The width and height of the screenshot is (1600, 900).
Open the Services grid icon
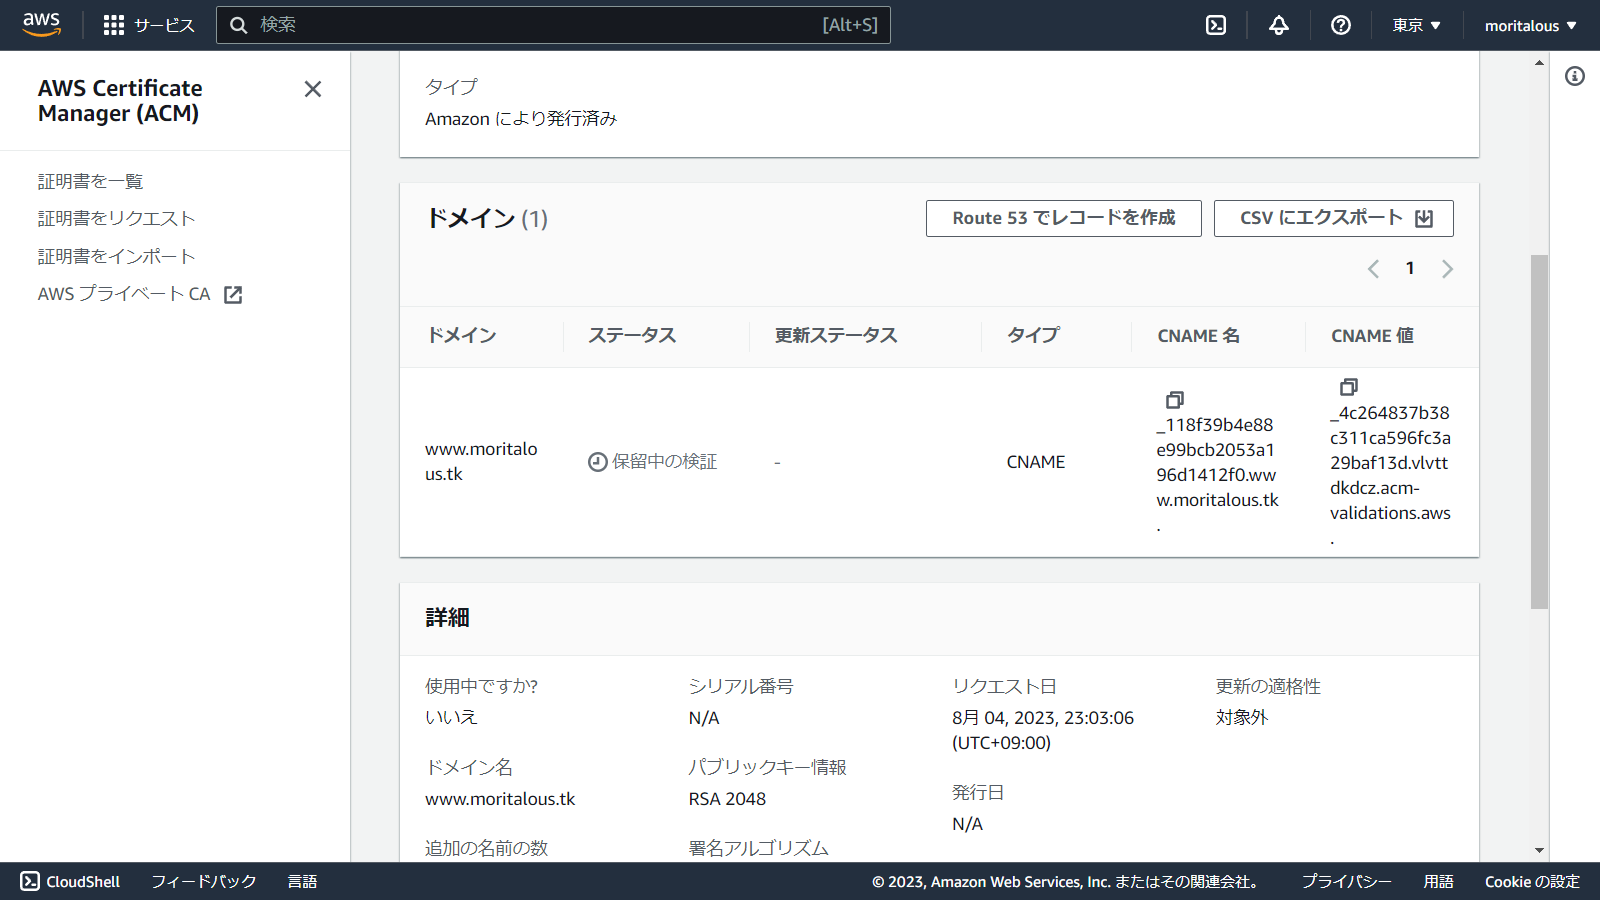114,25
